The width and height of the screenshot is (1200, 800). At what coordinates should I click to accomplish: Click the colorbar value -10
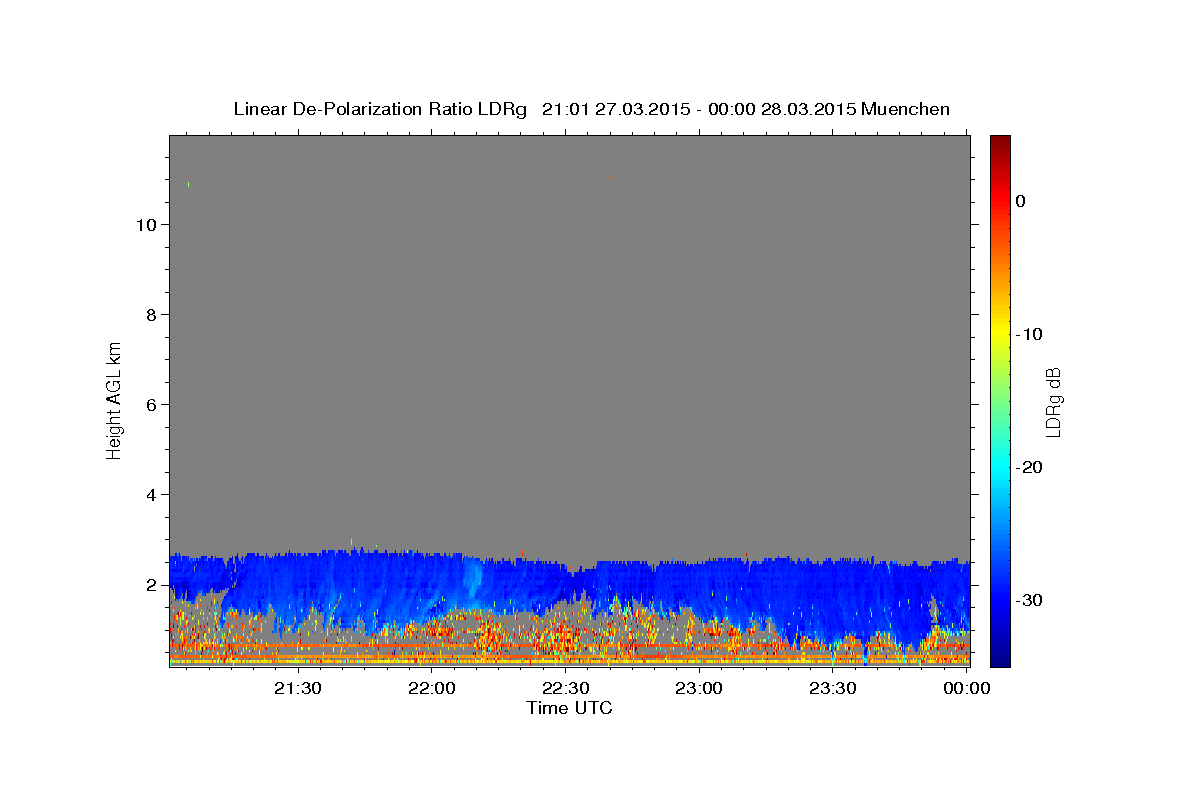coord(1030,334)
